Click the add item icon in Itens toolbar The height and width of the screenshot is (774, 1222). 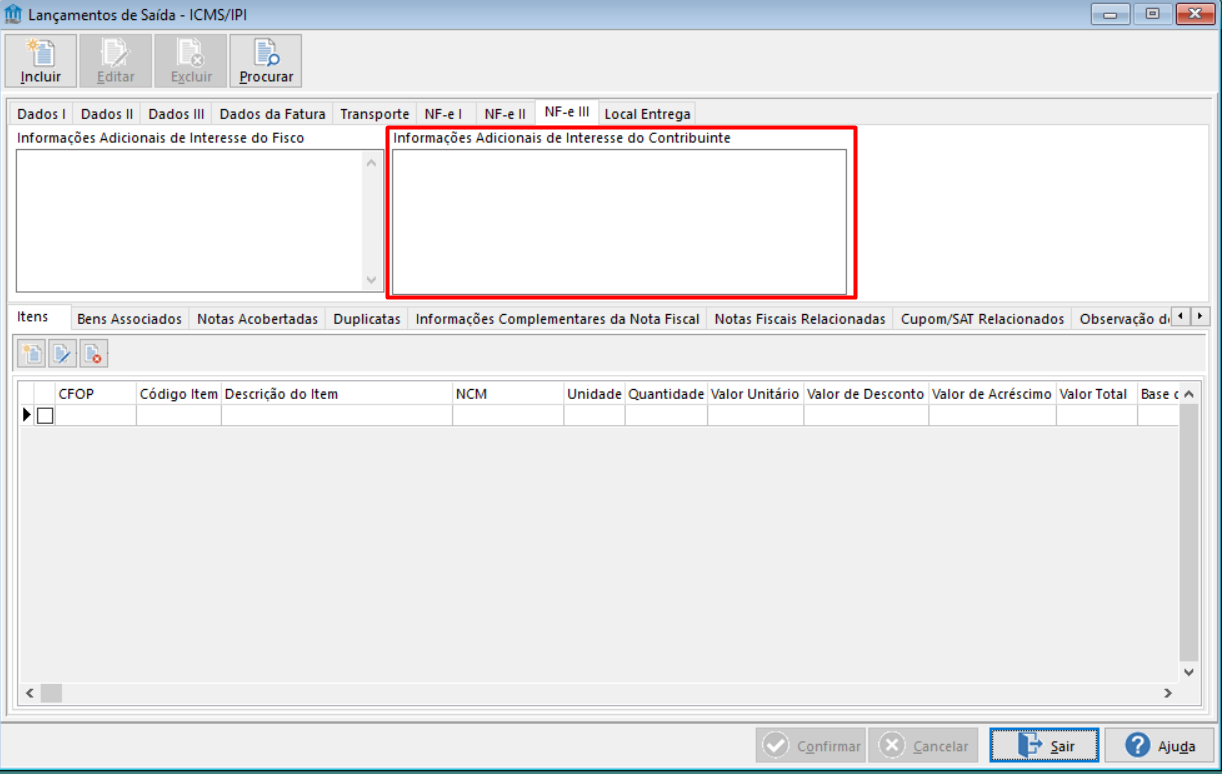click(33, 353)
